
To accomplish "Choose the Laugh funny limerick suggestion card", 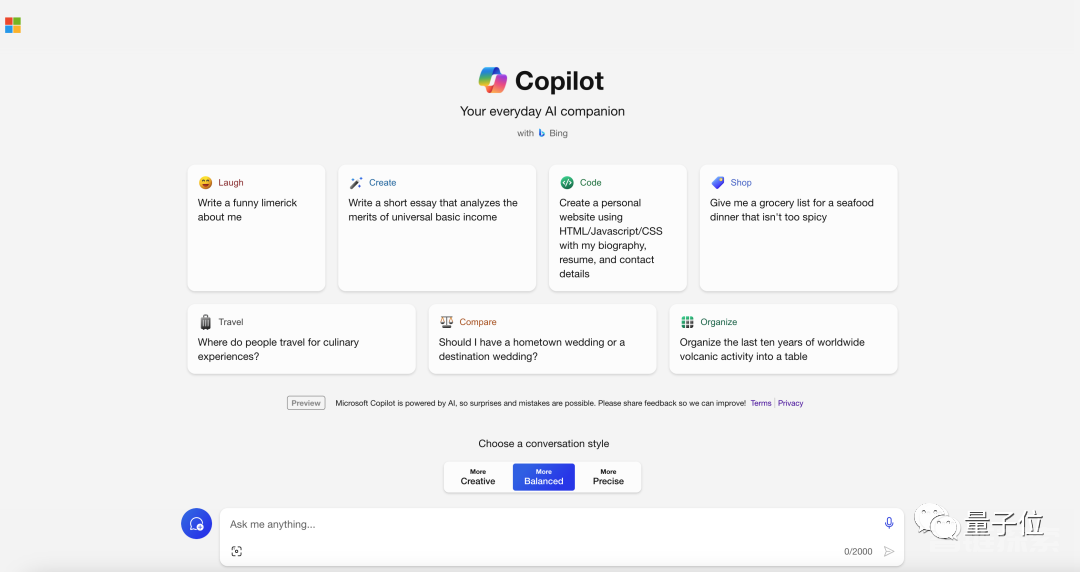I will click(x=256, y=227).
